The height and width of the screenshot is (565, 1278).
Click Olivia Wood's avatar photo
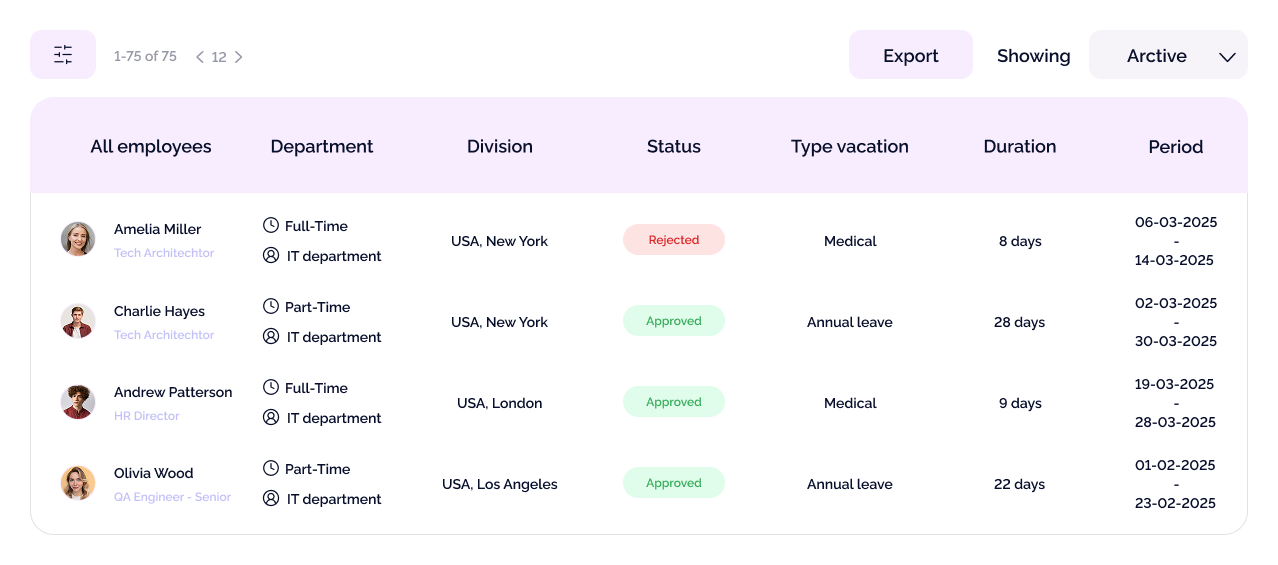click(x=78, y=483)
